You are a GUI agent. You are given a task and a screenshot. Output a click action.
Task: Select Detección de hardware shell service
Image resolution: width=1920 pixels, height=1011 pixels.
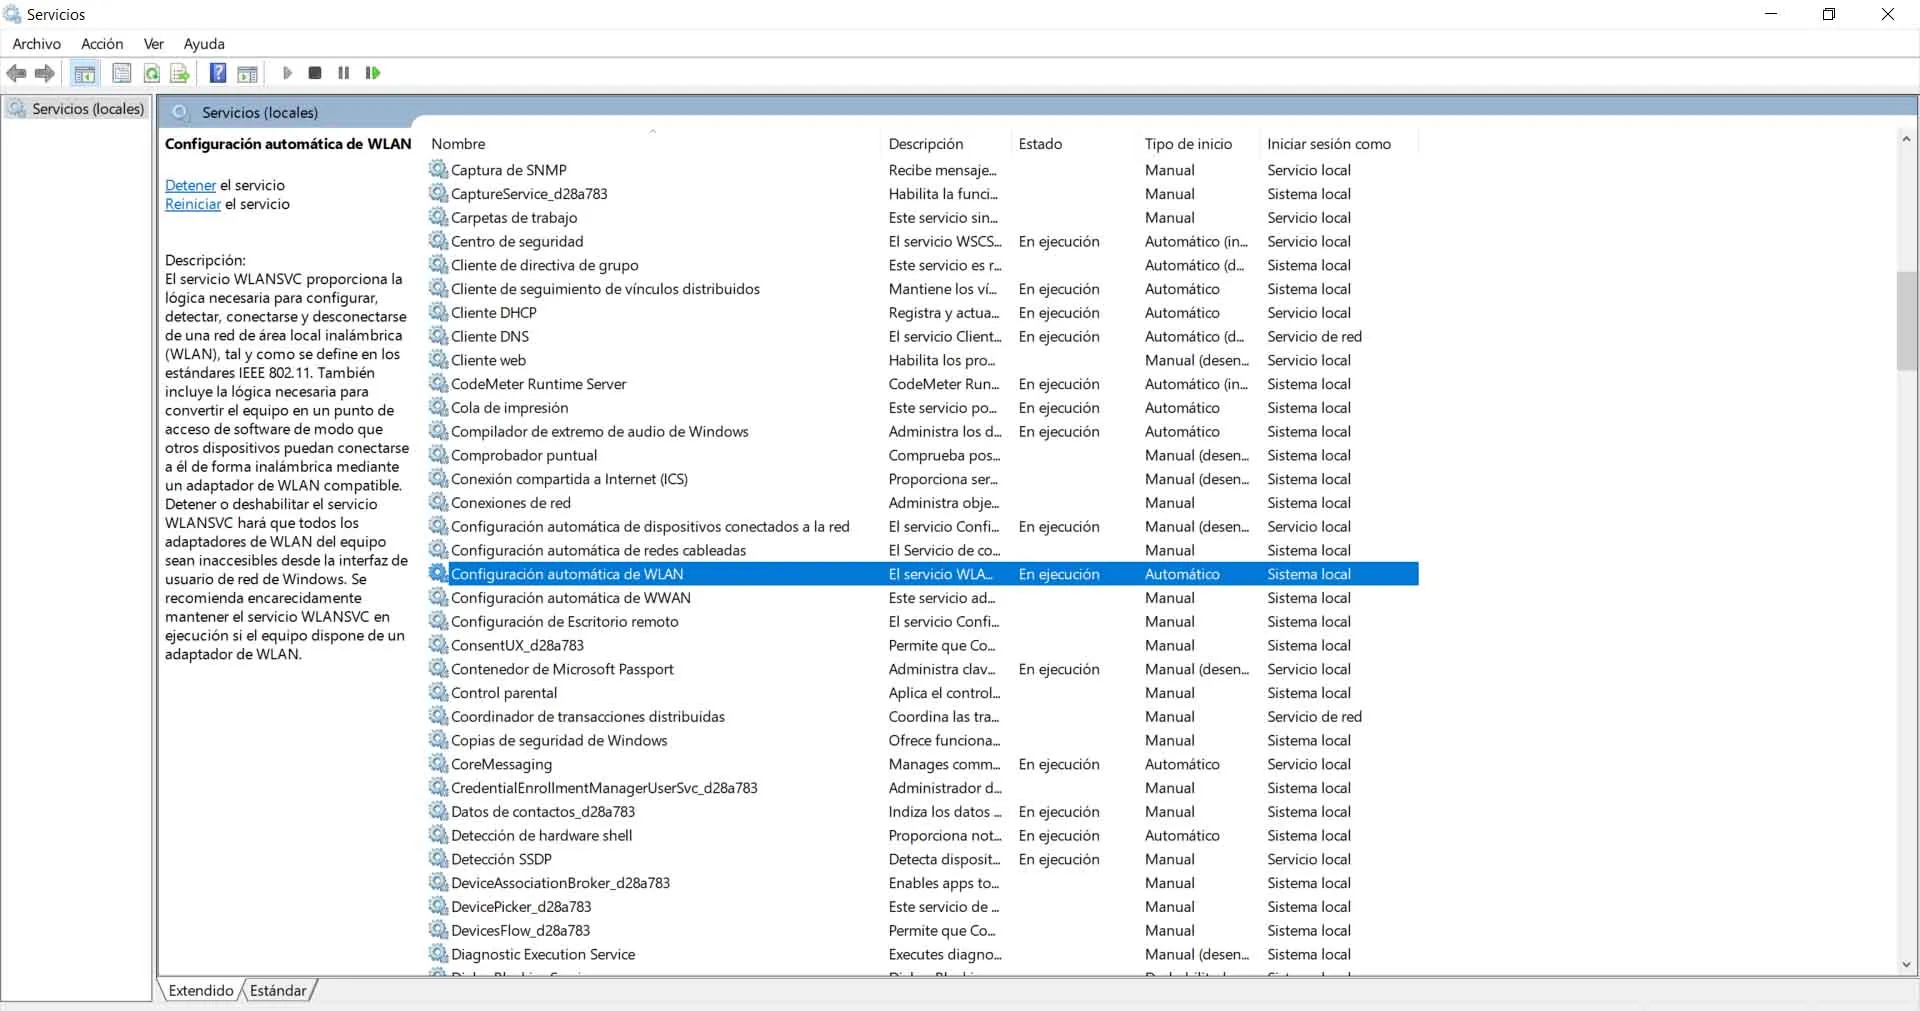(x=922, y=835)
